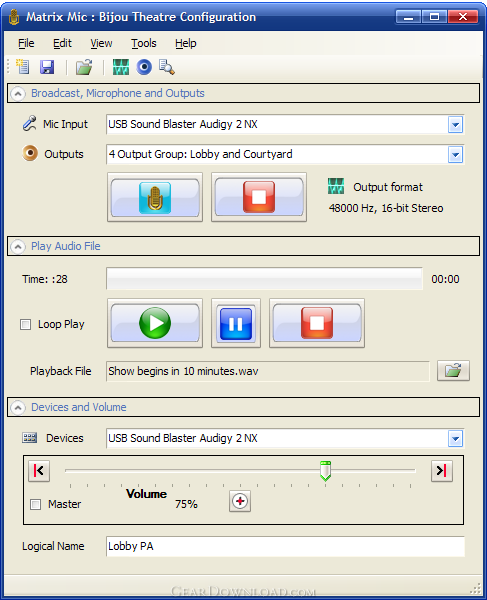The width and height of the screenshot is (487, 600).
Task: Click the volume slider thumb at 75%
Action: pos(326,471)
